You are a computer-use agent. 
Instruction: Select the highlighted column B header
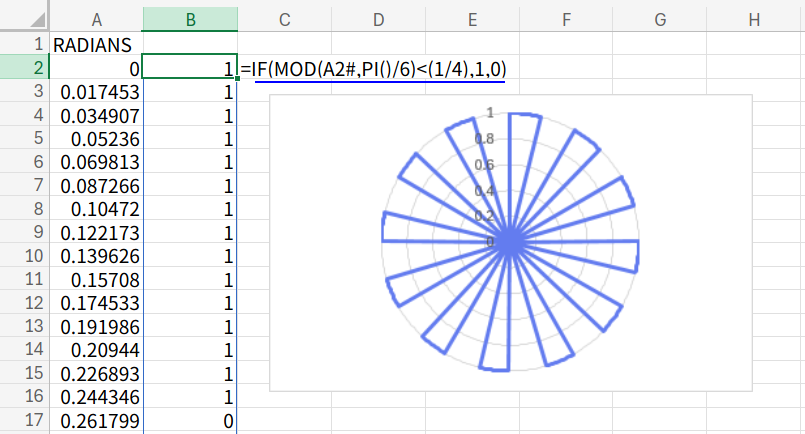pyautogui.click(x=190, y=19)
